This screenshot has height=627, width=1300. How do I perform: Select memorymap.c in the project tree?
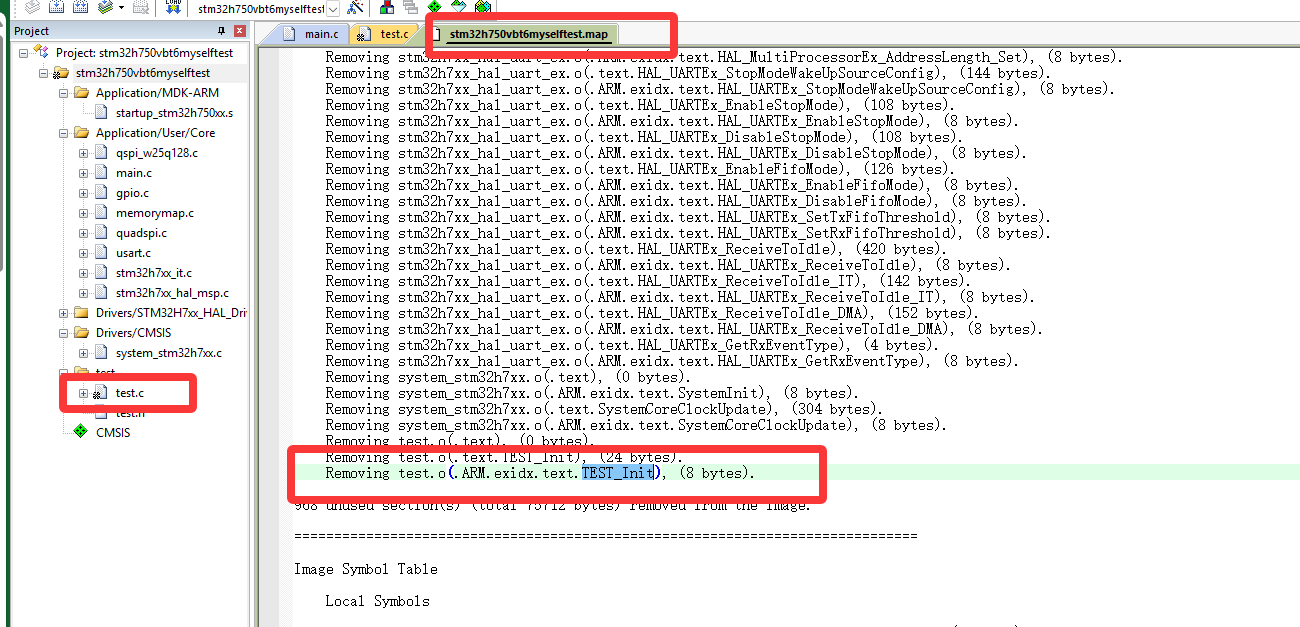(155, 213)
